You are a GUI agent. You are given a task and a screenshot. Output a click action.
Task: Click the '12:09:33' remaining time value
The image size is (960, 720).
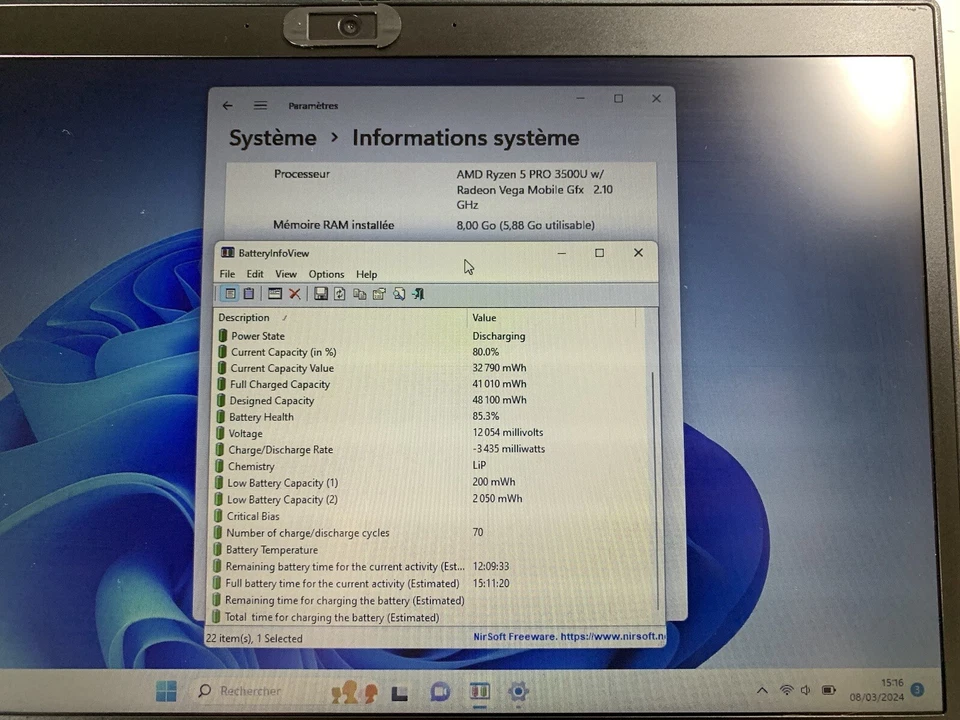point(490,566)
